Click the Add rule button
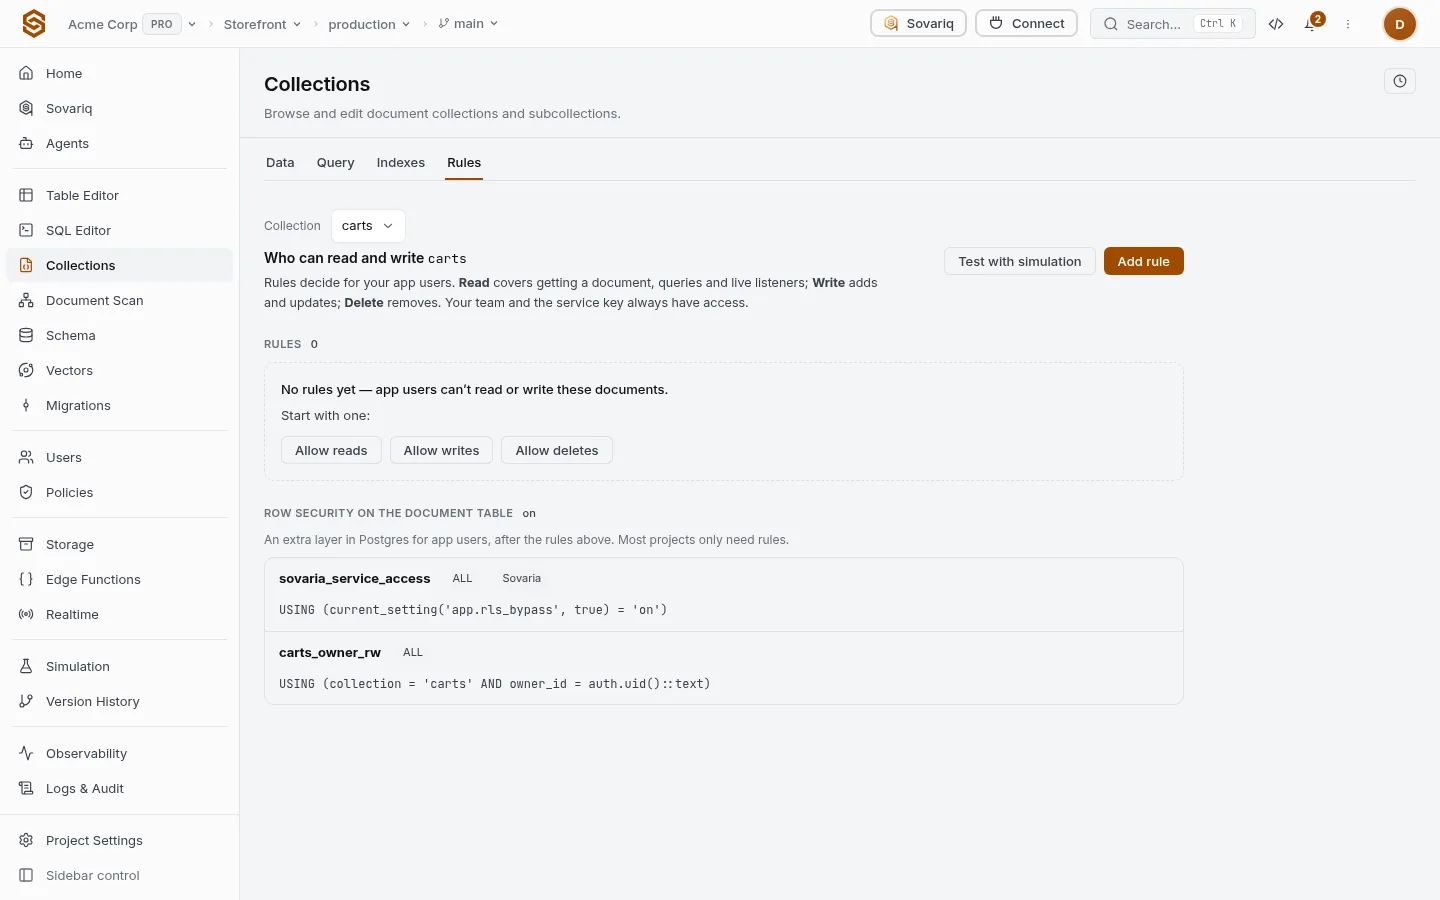The width and height of the screenshot is (1440, 900). pos(1144,261)
